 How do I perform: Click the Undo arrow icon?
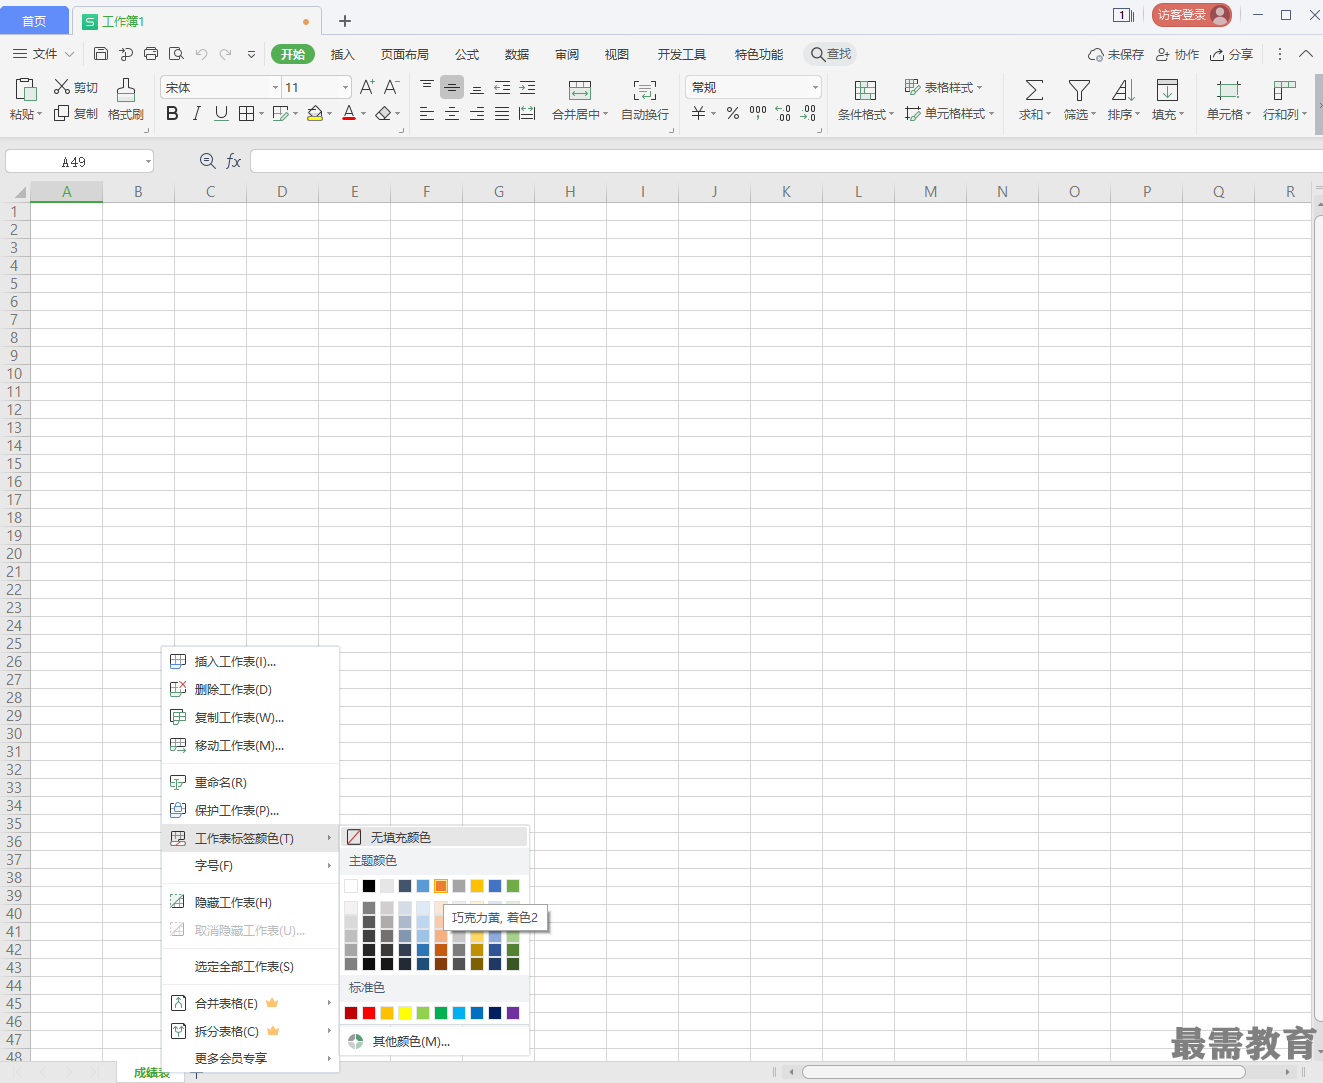click(x=201, y=54)
